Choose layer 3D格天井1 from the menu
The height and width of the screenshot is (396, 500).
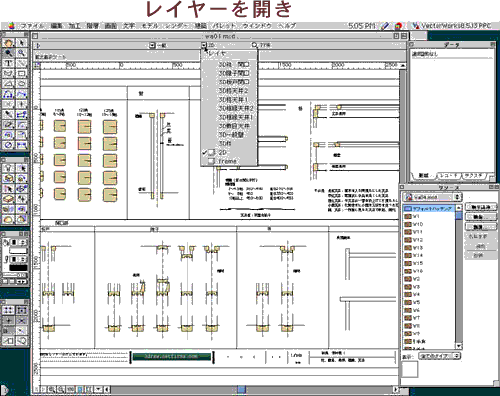pyautogui.click(x=229, y=100)
